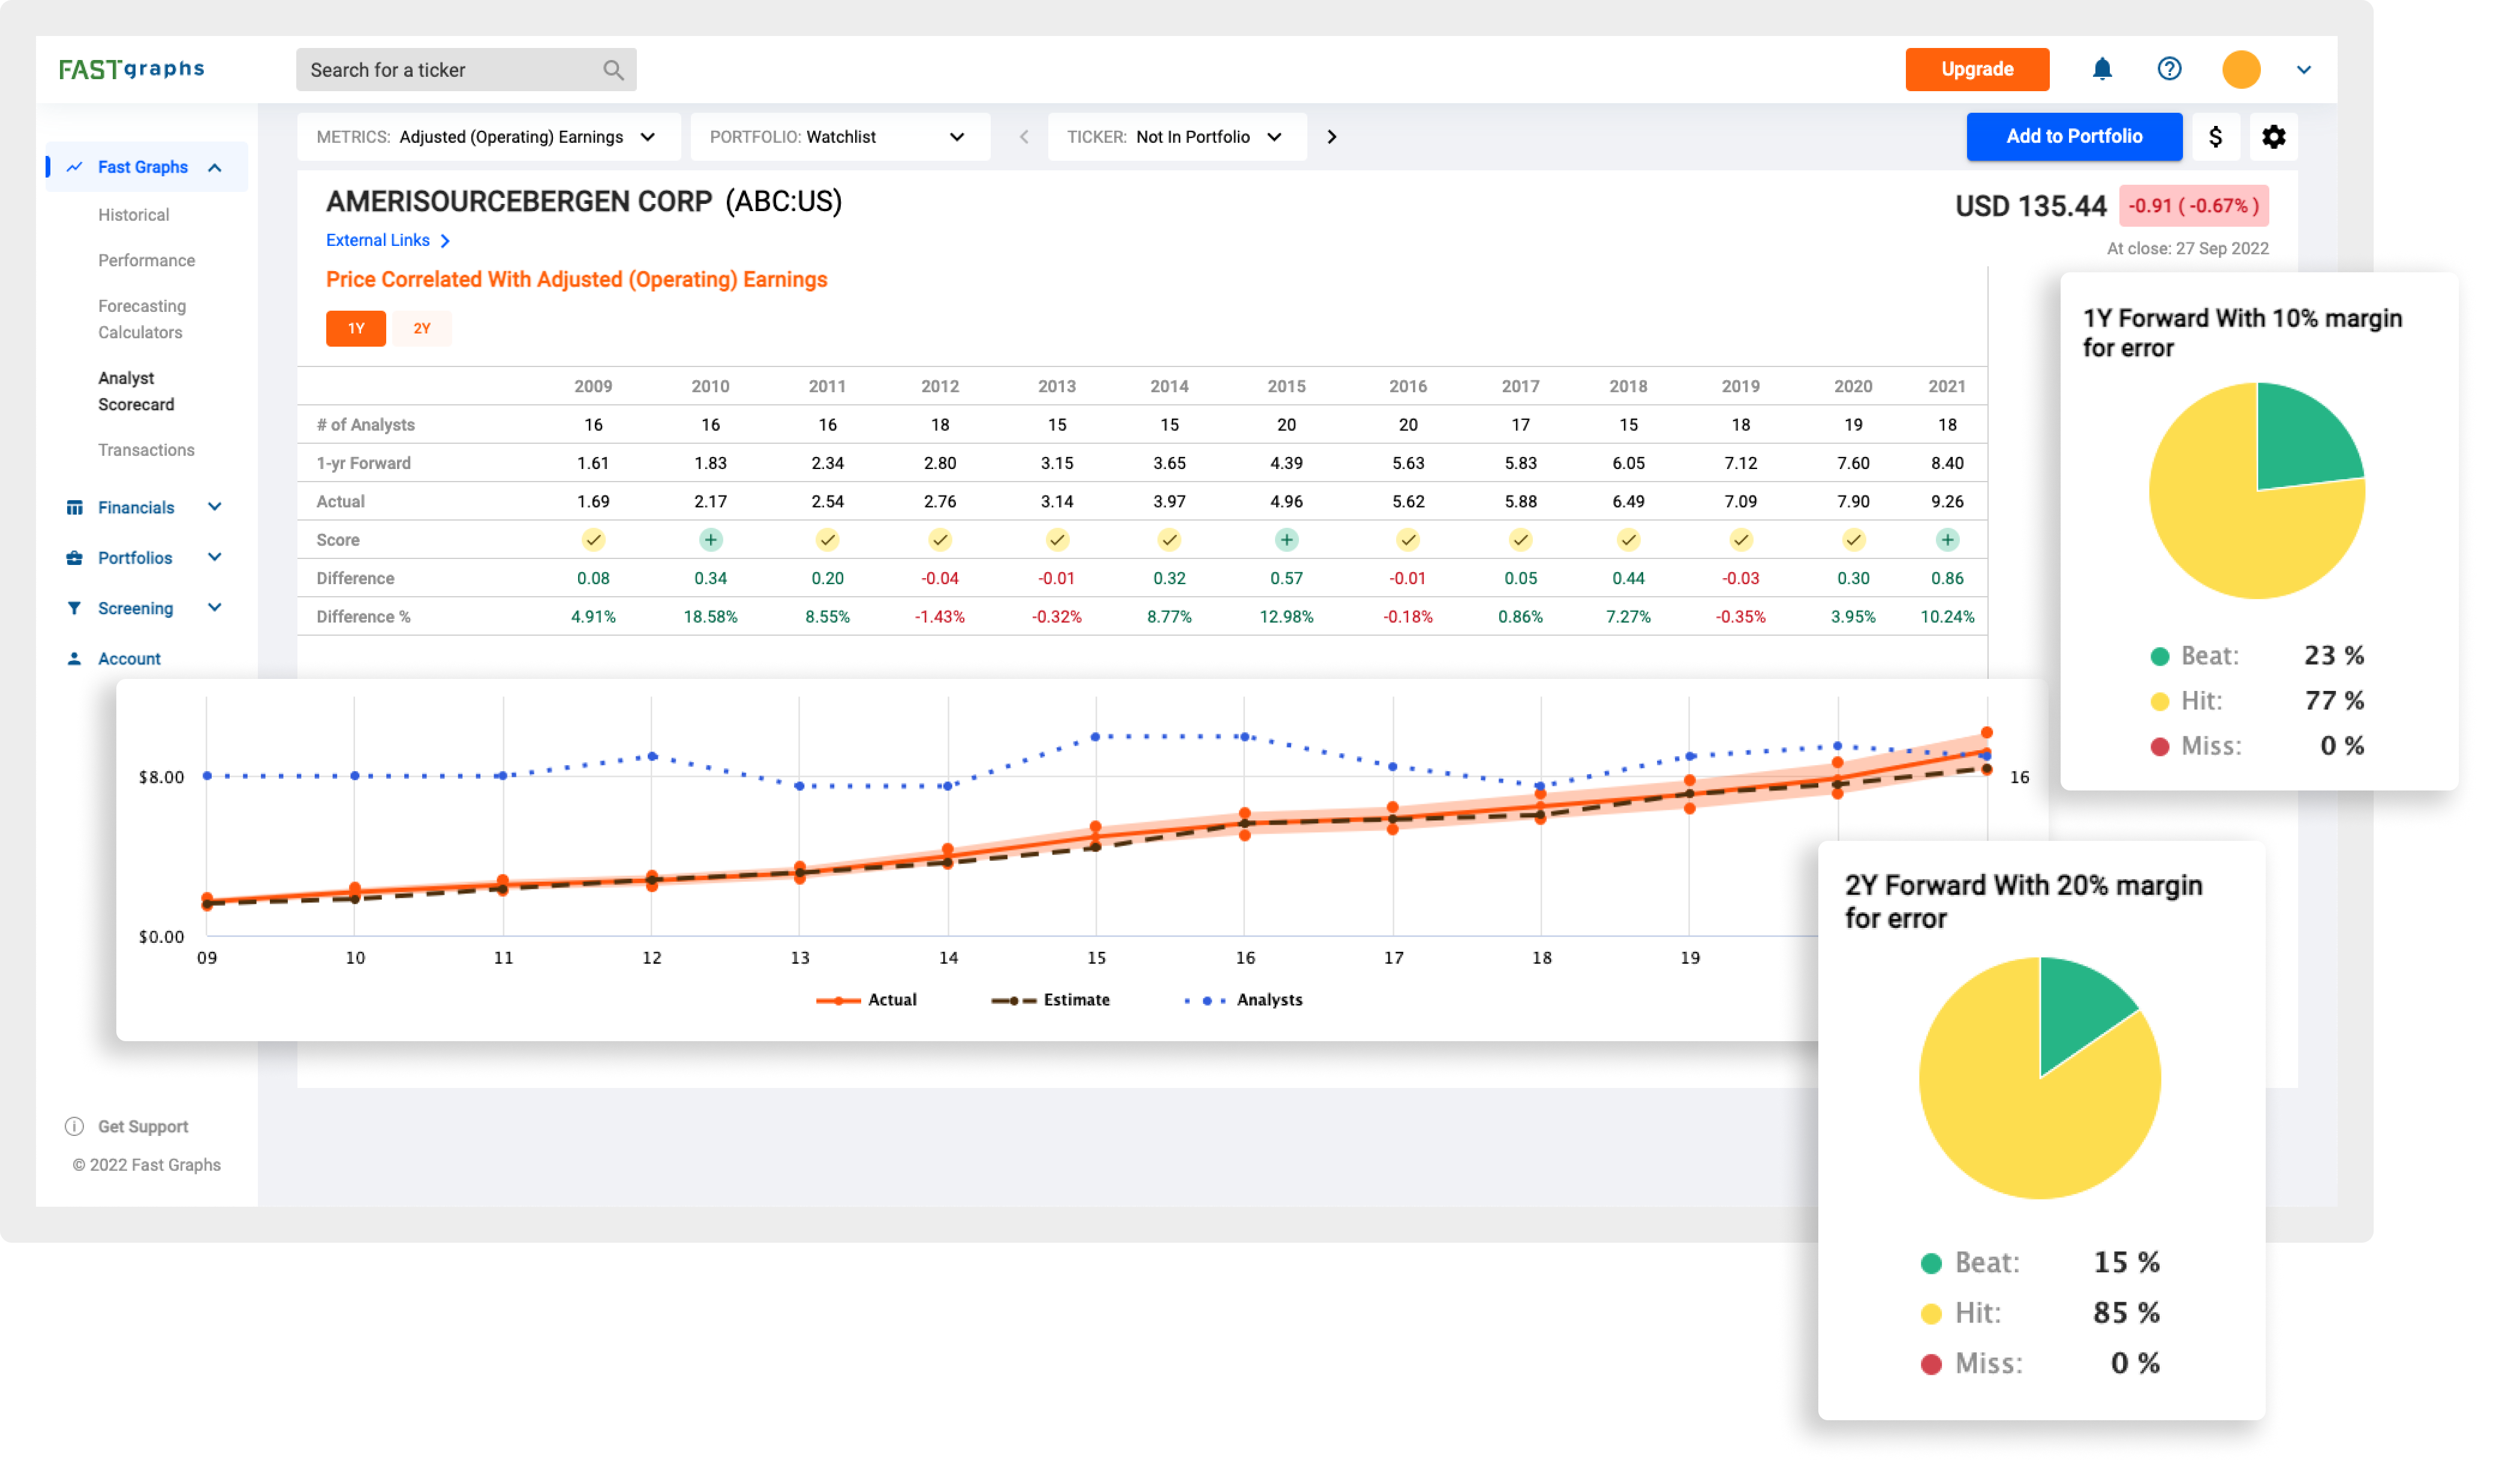Viewport: 2520px width, 1461px height.
Task: Click the Fast Graphs sidebar label
Action: [x=142, y=167]
